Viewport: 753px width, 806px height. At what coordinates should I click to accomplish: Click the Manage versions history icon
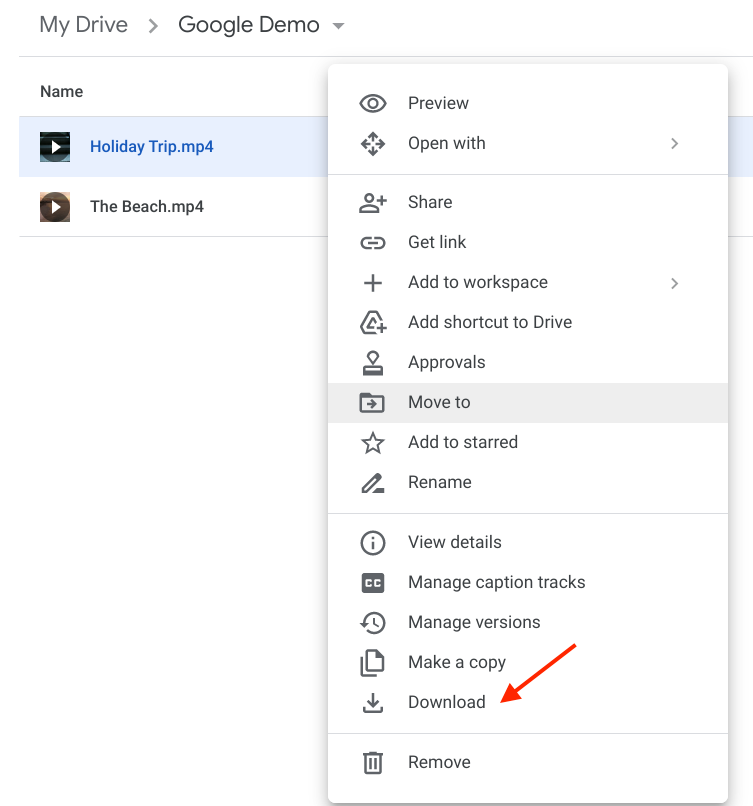[373, 623]
